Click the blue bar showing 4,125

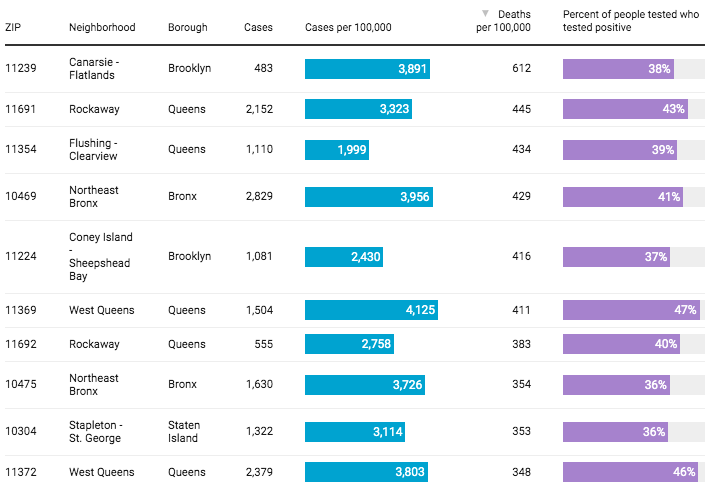tap(372, 310)
